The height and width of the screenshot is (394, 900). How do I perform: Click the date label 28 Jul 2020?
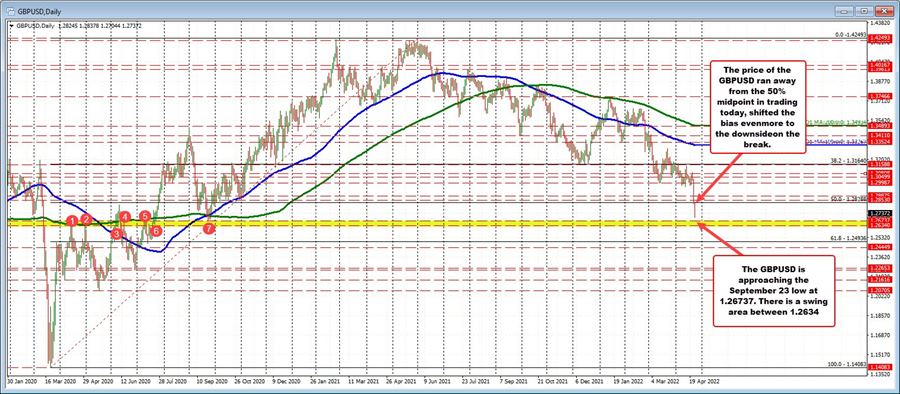tap(172, 381)
